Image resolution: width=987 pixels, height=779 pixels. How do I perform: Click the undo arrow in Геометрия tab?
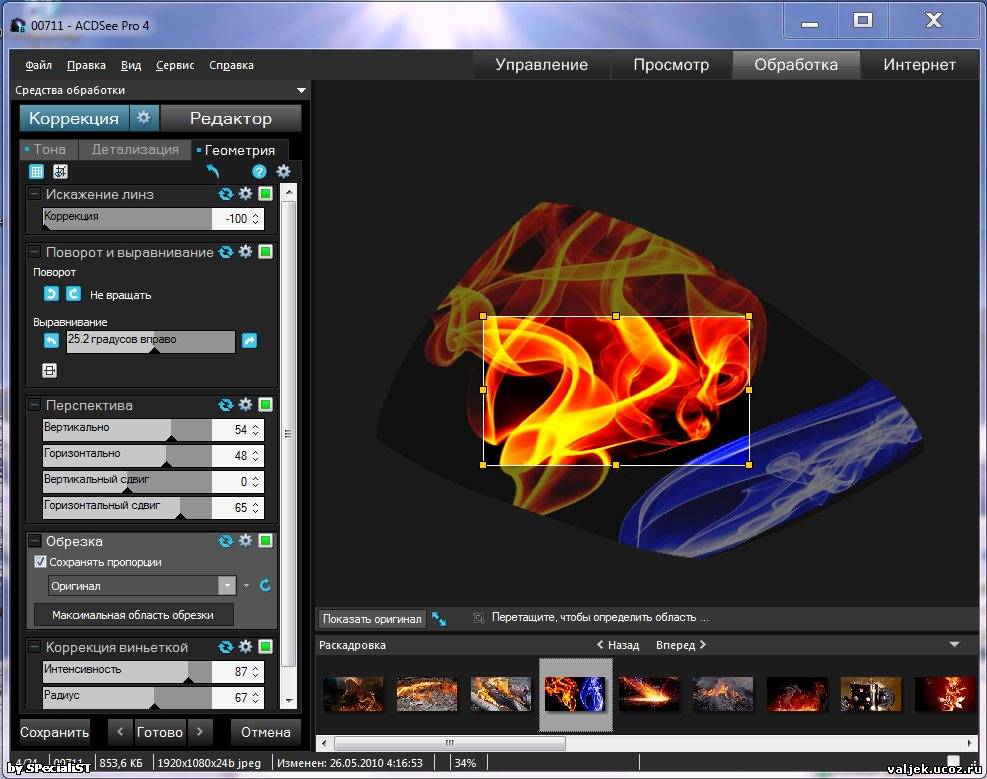(212, 171)
